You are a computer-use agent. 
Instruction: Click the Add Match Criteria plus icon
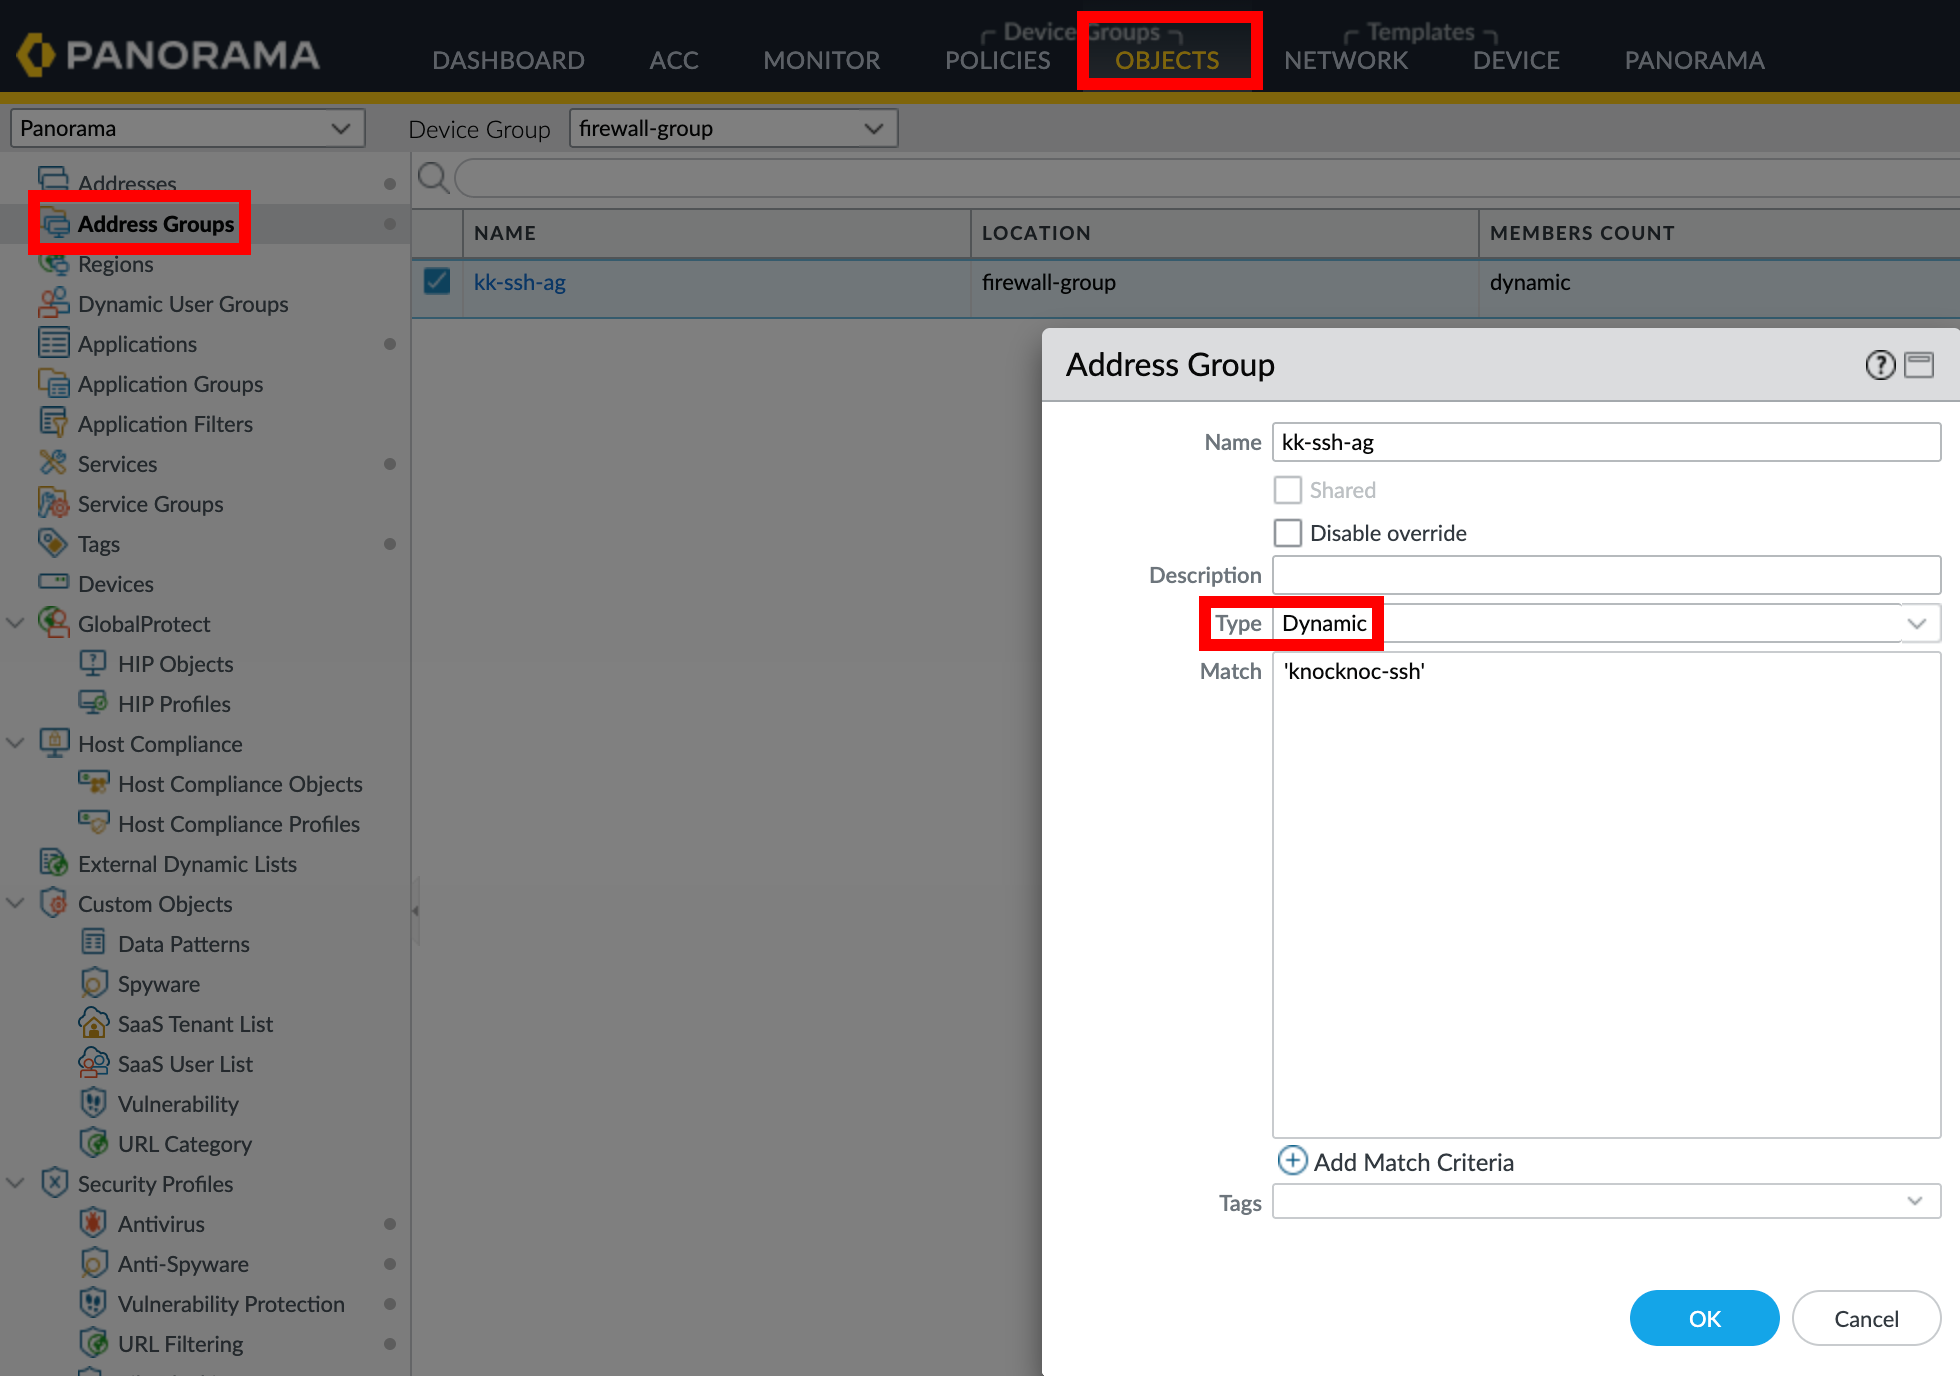click(1292, 1160)
